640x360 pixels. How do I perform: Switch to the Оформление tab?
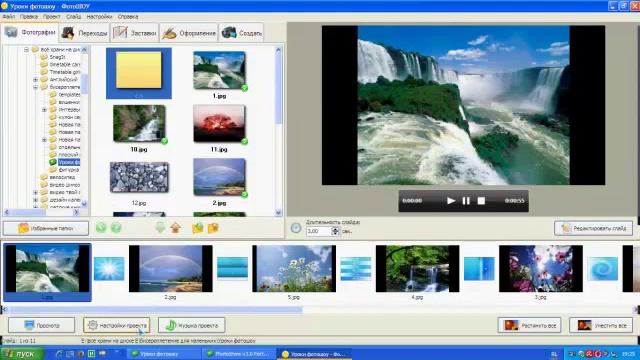pos(189,33)
